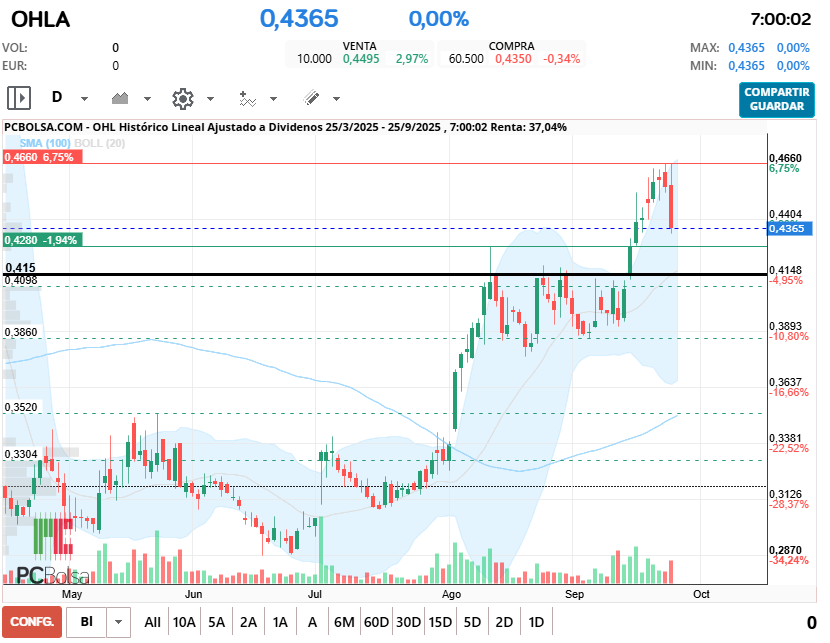Toggle the BOLL (20) indicator label

(x=100, y=143)
